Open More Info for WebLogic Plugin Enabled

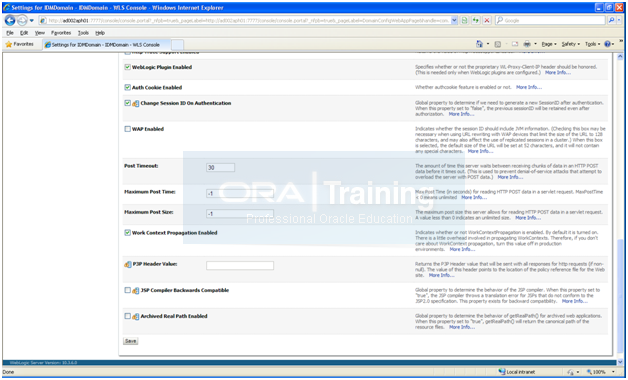[558, 72]
